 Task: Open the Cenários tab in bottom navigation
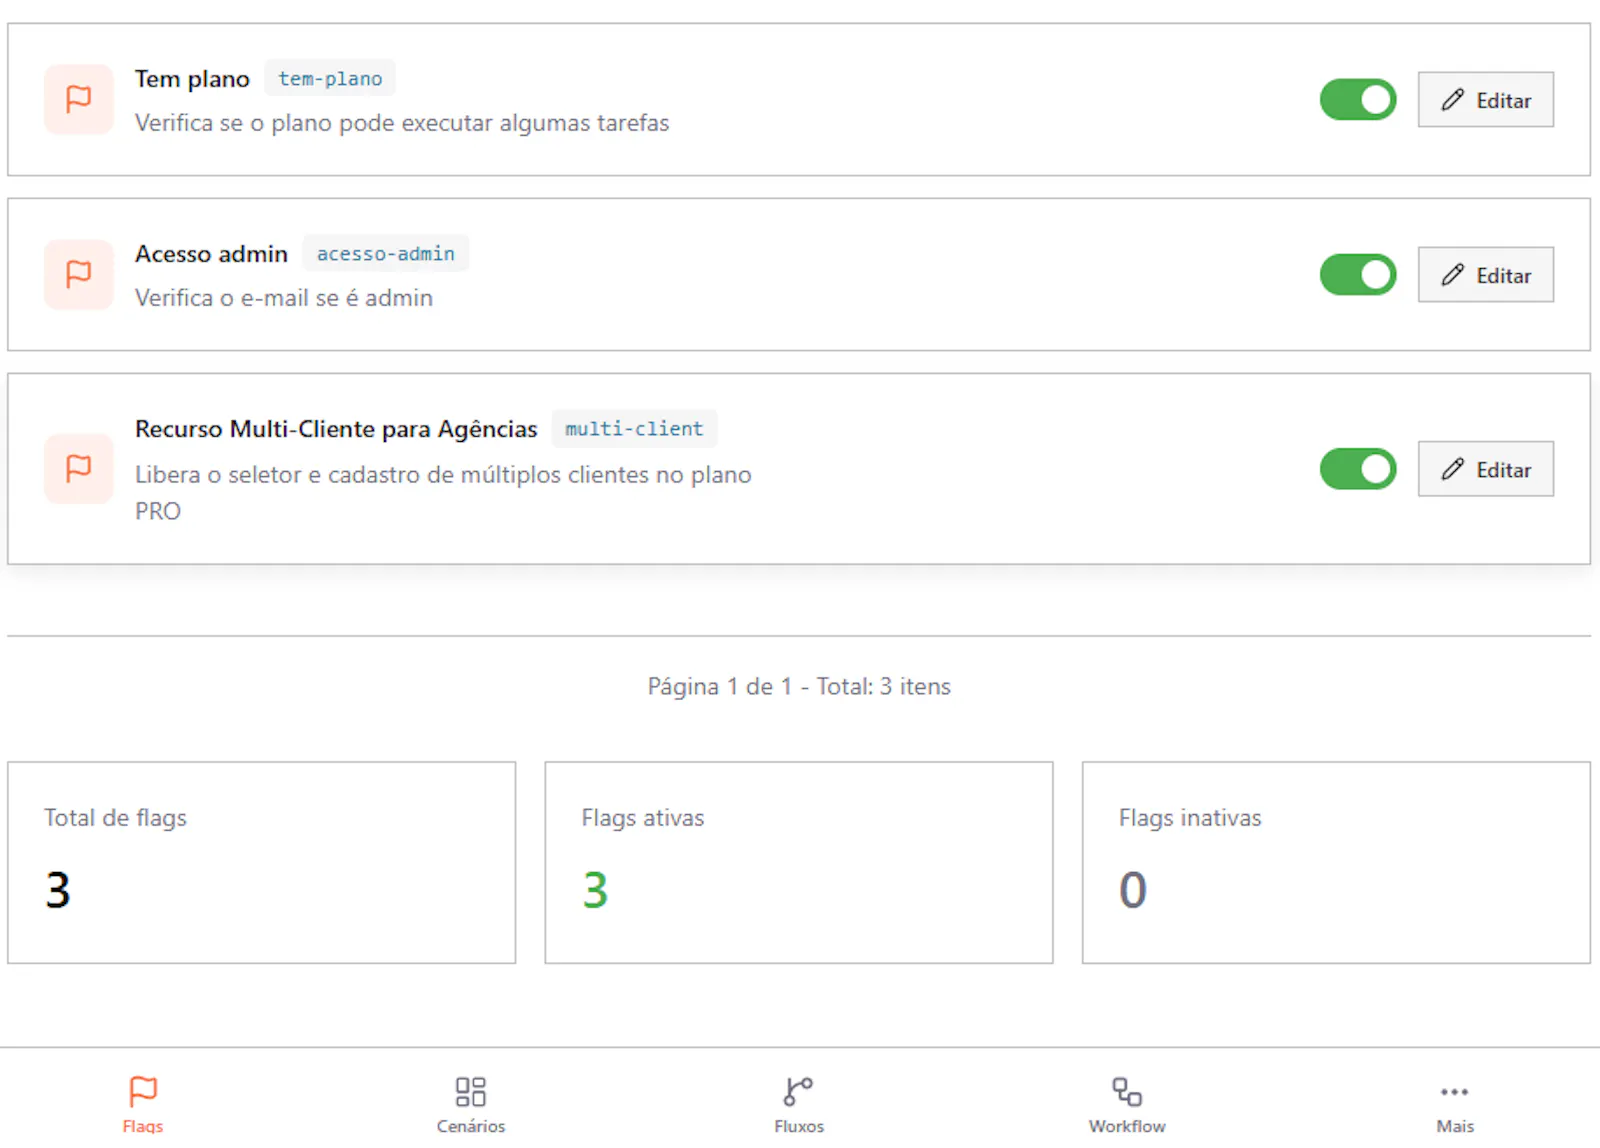click(x=471, y=1104)
